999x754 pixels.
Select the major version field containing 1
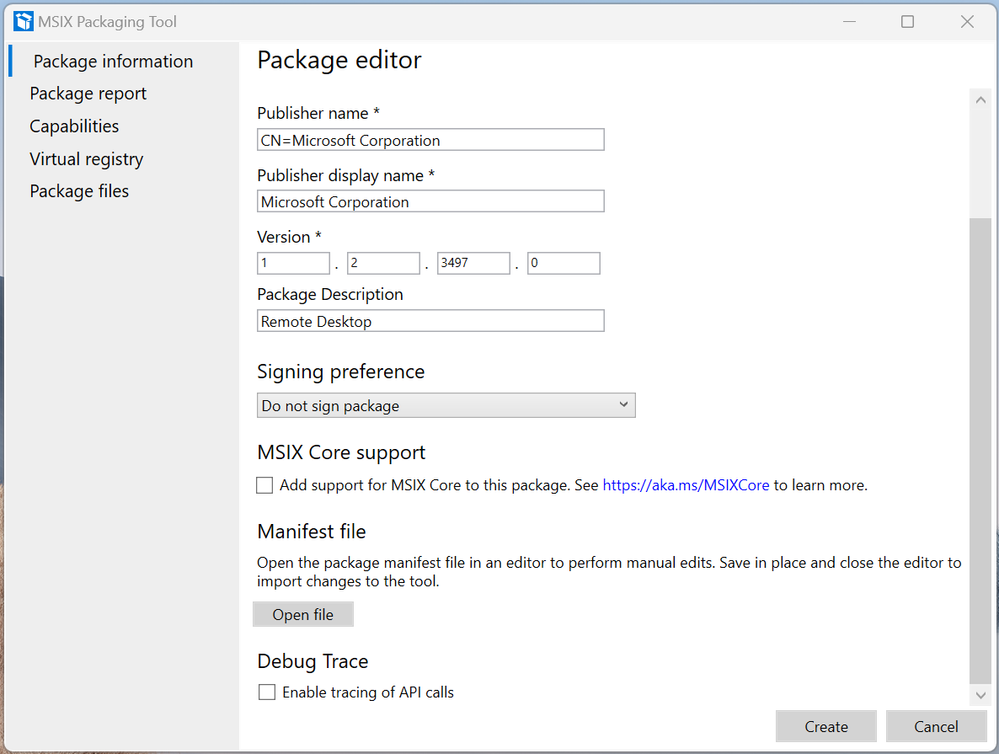coord(293,263)
